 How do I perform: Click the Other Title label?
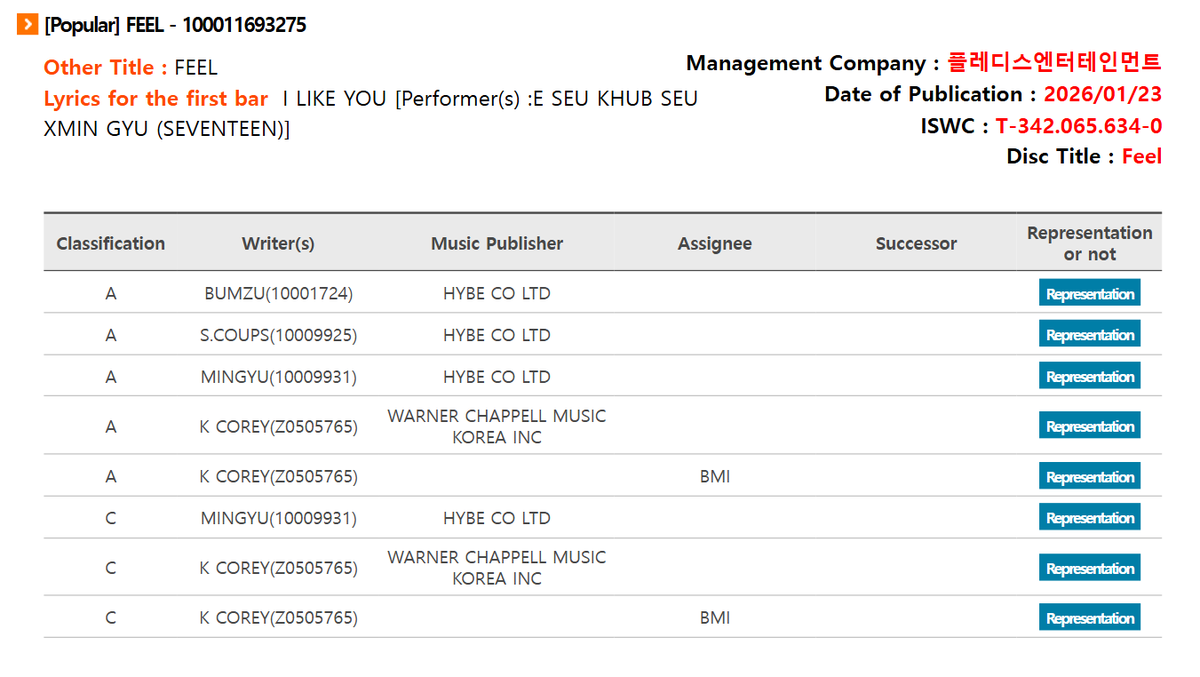pyautogui.click(x=106, y=68)
